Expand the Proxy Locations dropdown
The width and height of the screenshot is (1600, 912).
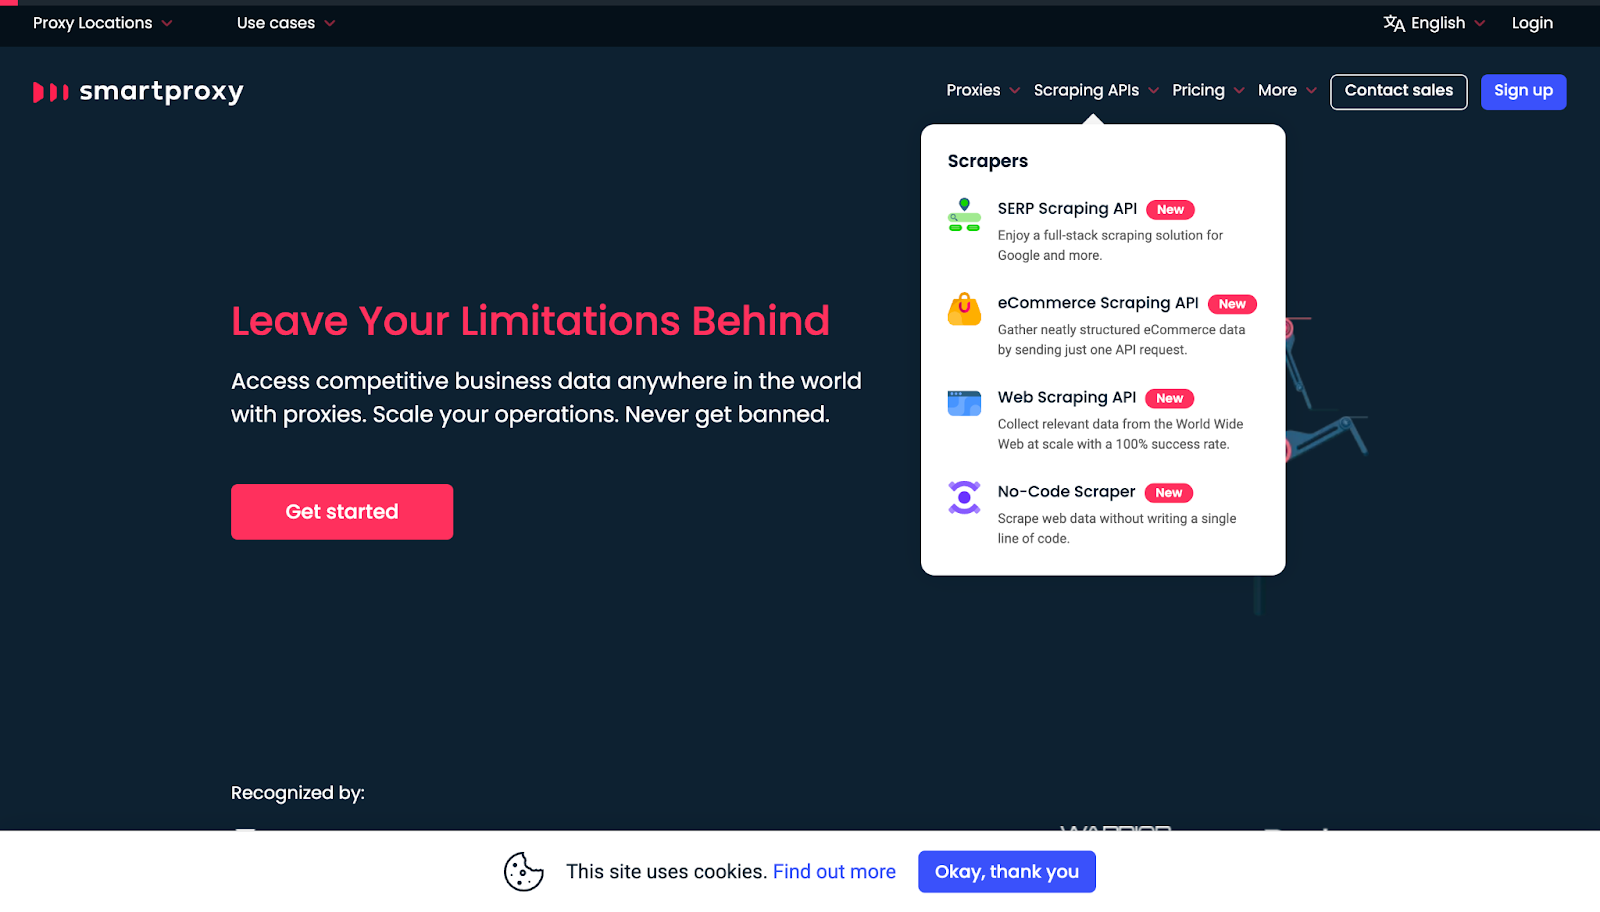coord(102,23)
